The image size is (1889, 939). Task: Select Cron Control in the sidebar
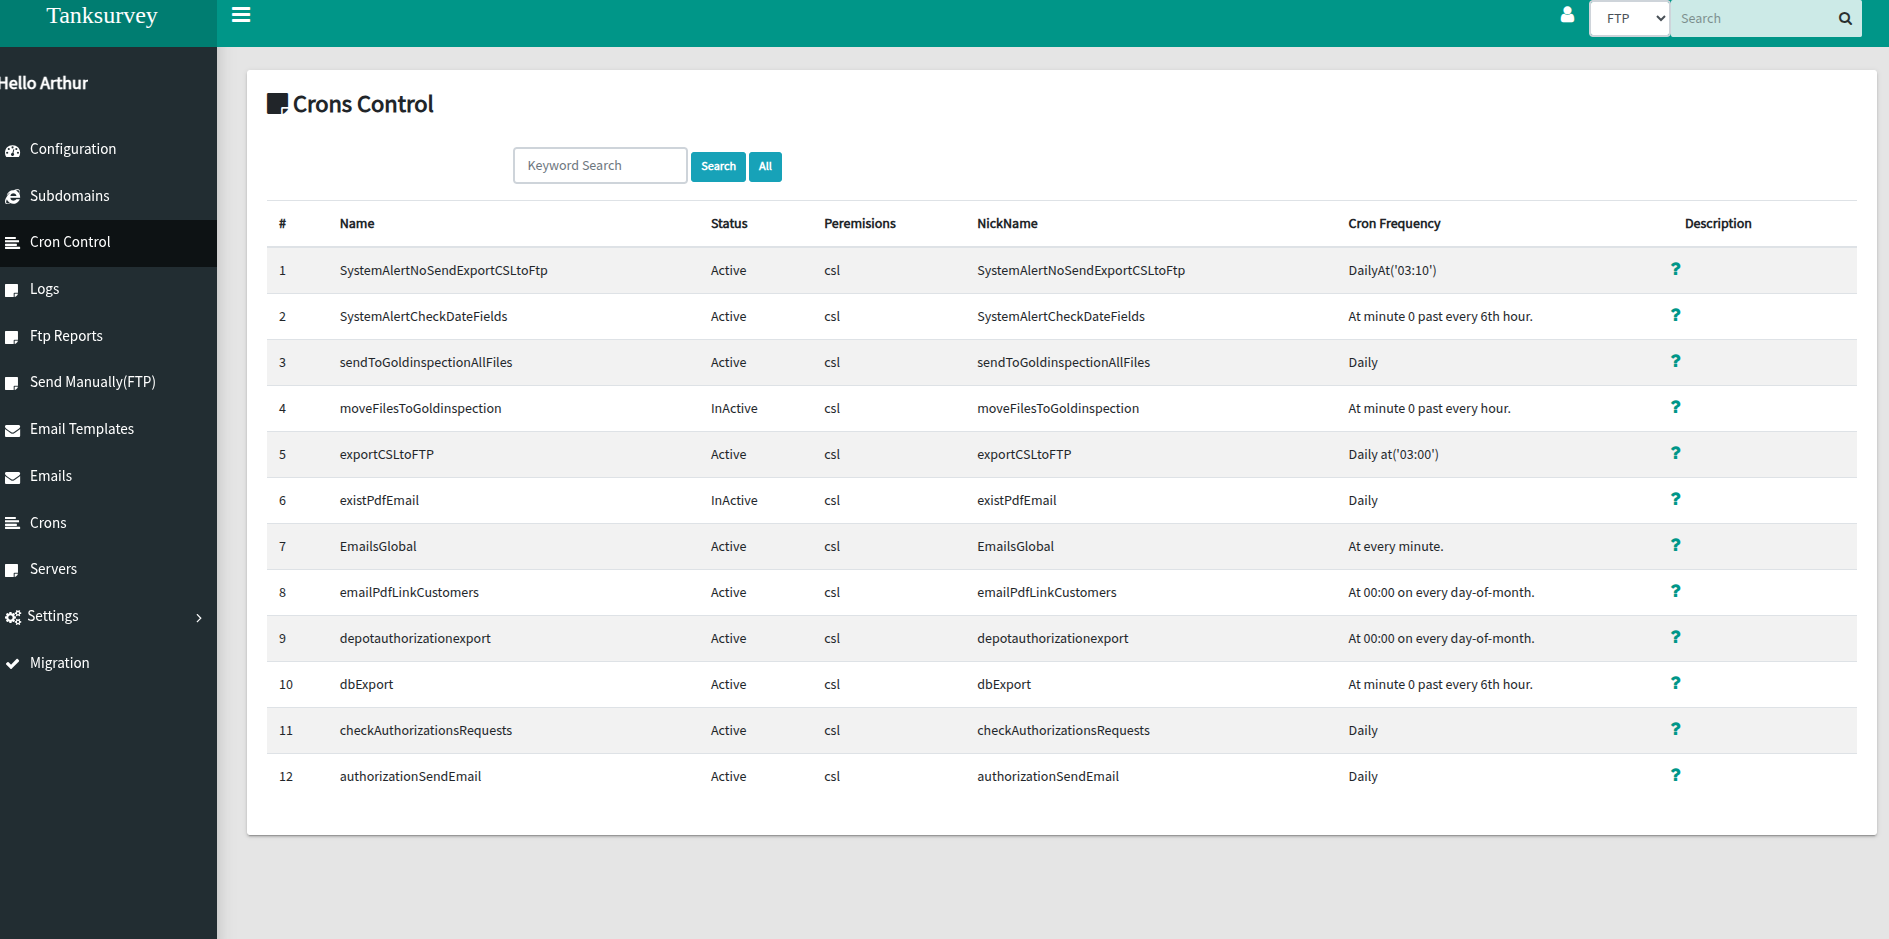tap(70, 241)
